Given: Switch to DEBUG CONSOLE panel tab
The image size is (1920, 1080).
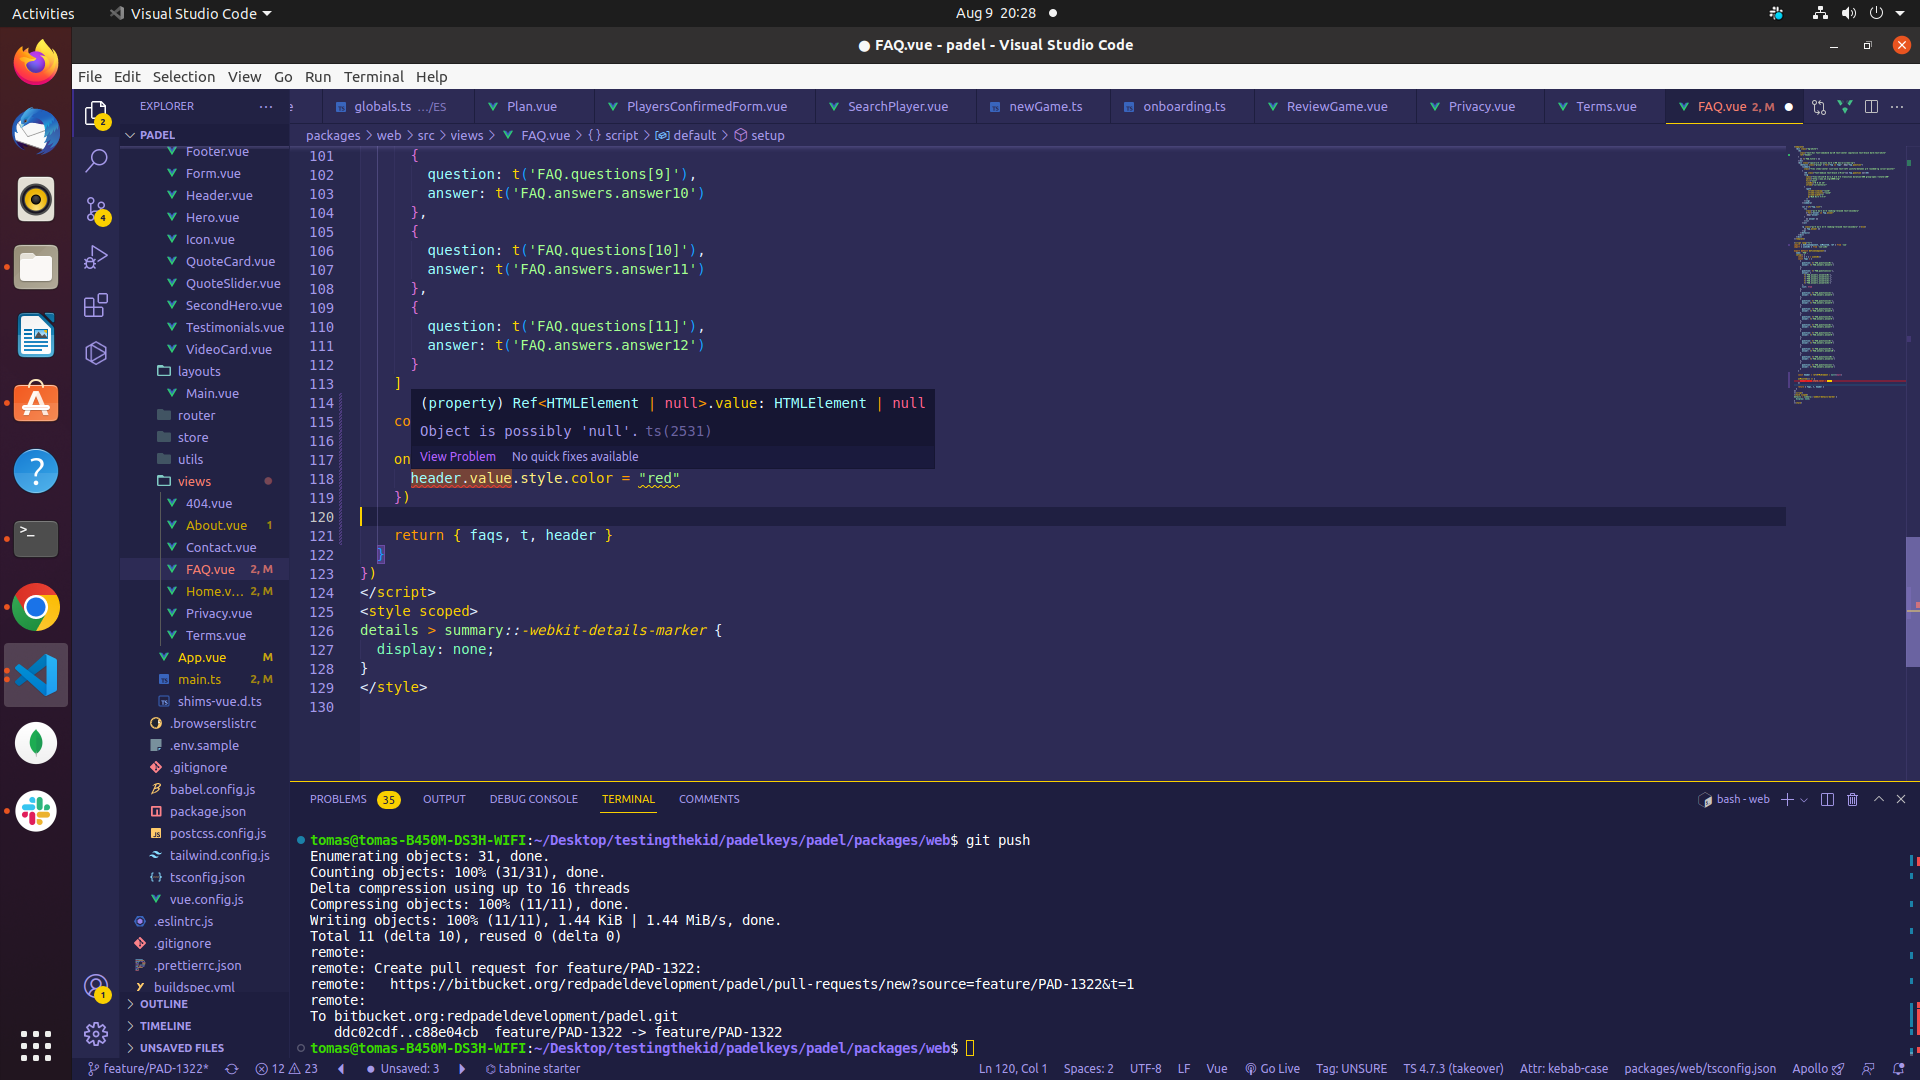Looking at the screenshot, I should (533, 799).
